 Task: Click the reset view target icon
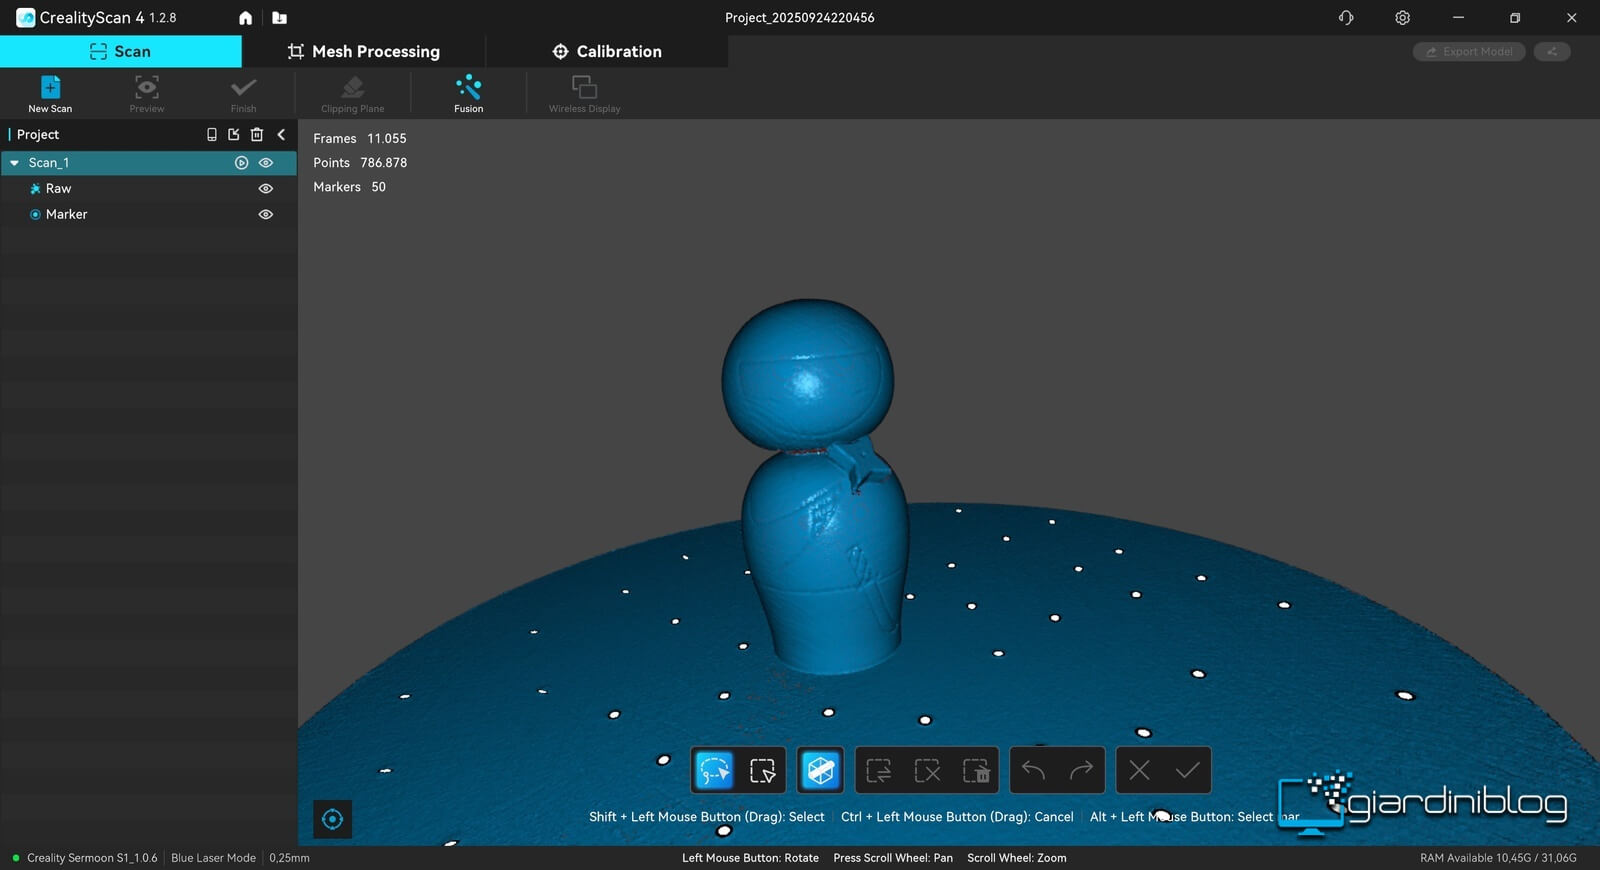[333, 819]
